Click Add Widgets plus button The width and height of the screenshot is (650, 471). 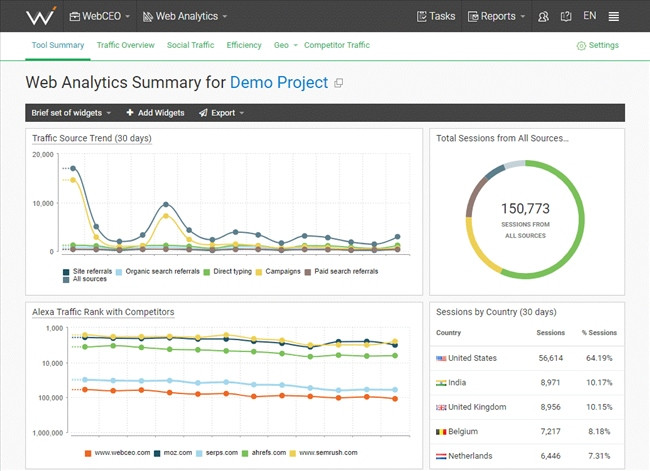point(155,113)
